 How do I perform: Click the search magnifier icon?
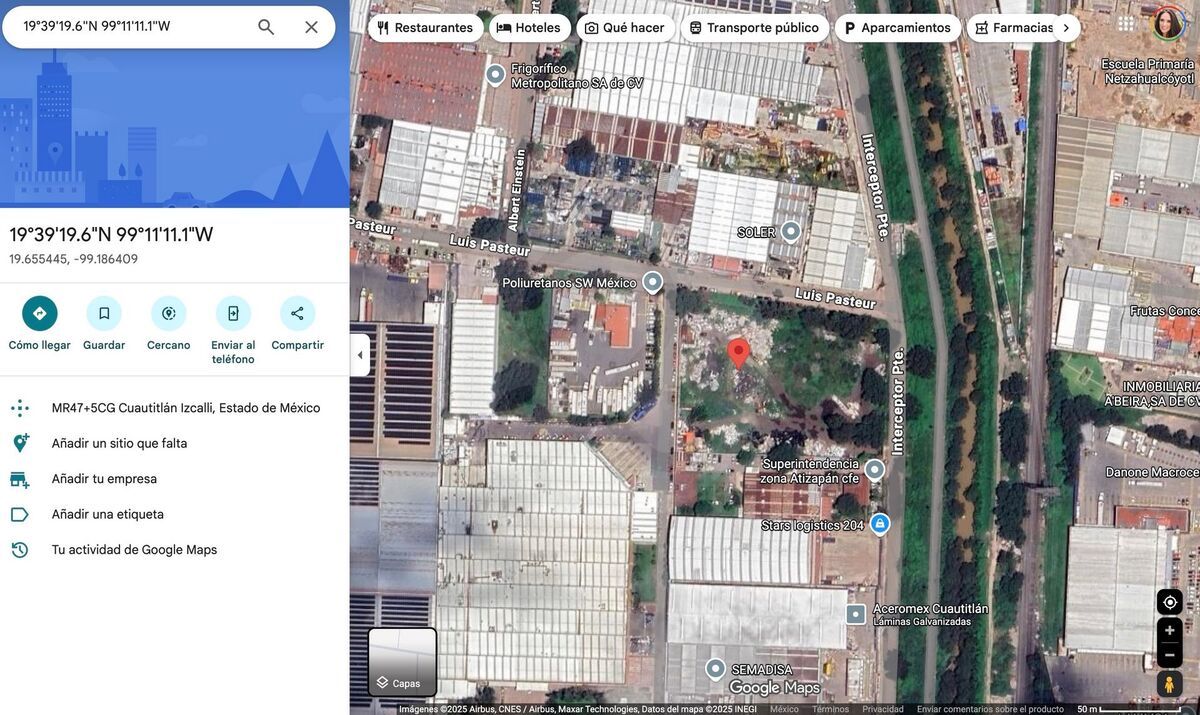coord(266,27)
